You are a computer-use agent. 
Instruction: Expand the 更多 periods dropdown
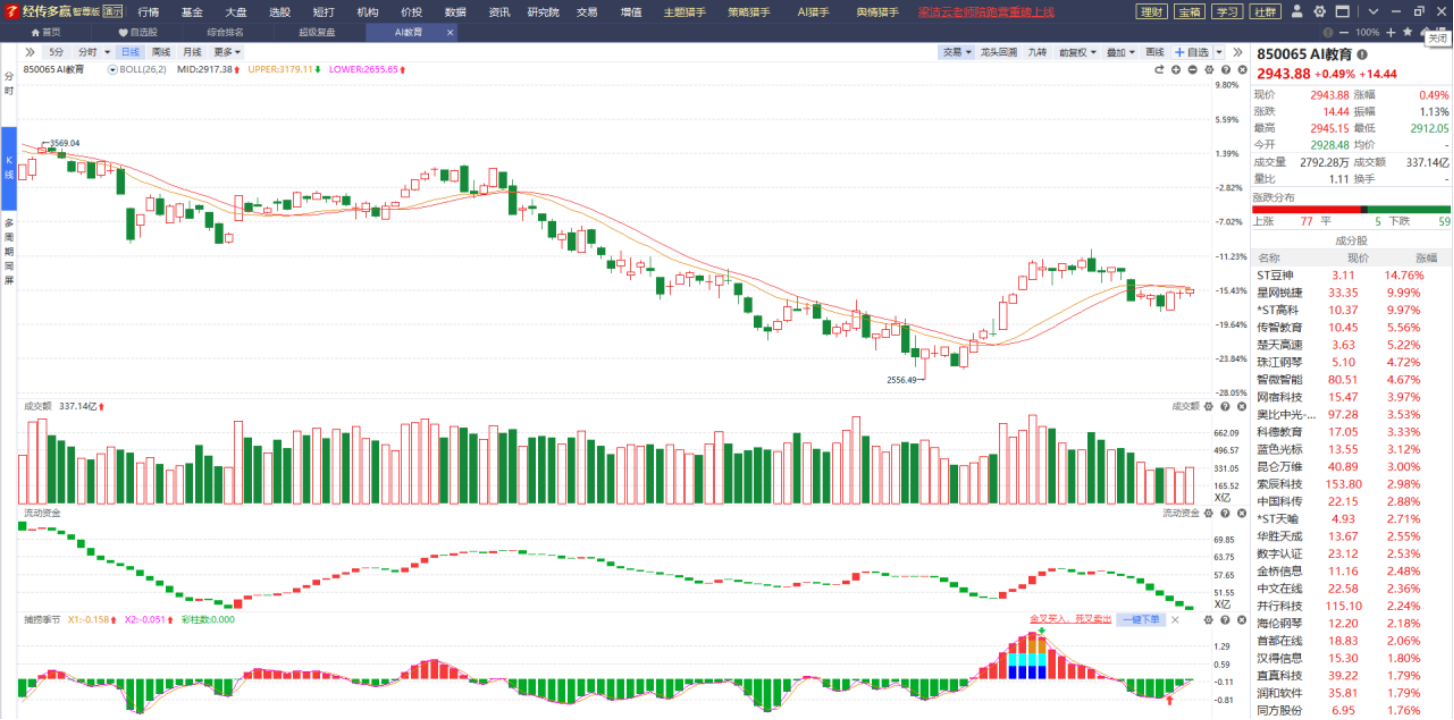point(227,52)
